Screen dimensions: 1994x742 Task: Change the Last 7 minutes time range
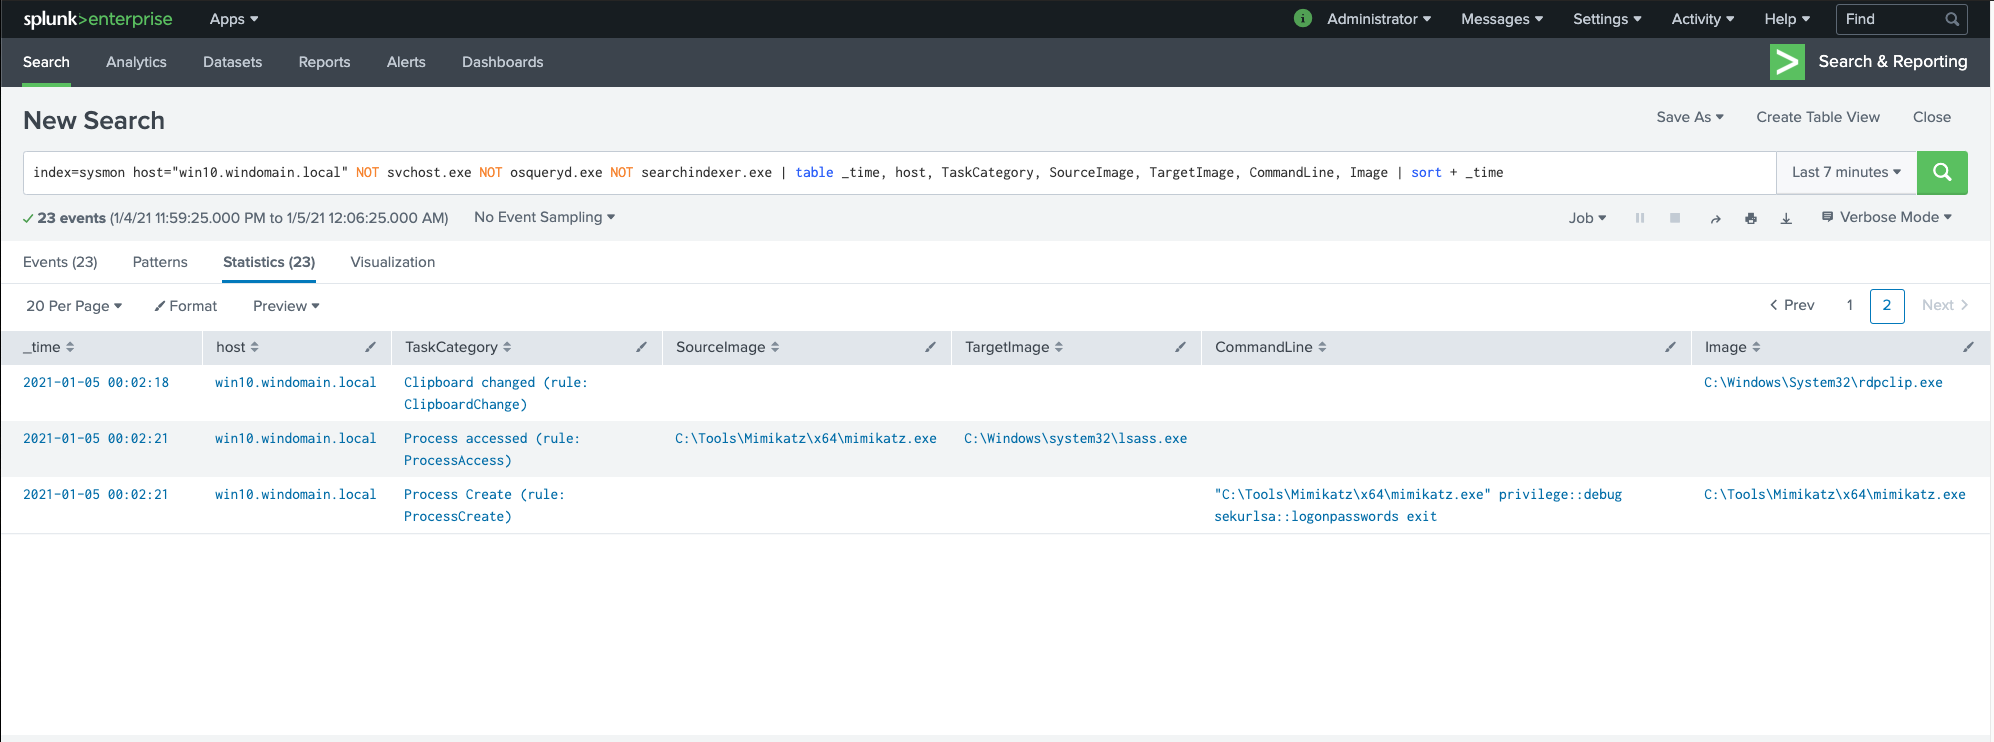[1846, 172]
